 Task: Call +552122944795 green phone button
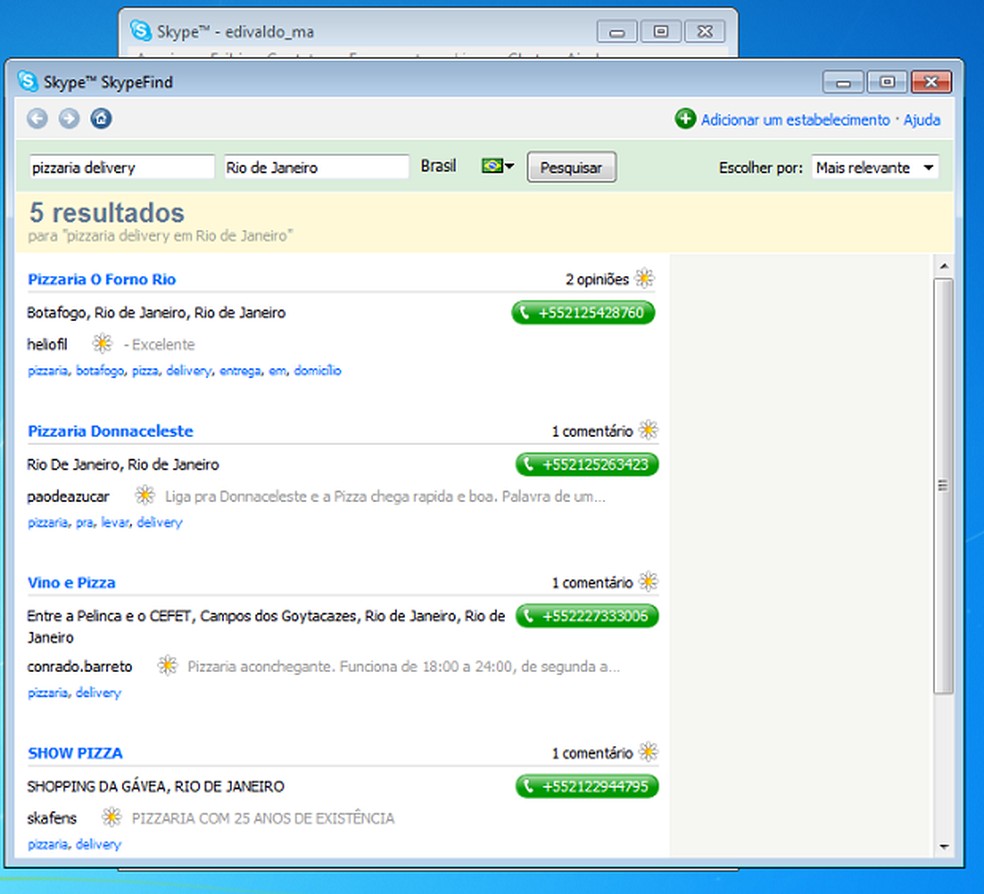(587, 786)
